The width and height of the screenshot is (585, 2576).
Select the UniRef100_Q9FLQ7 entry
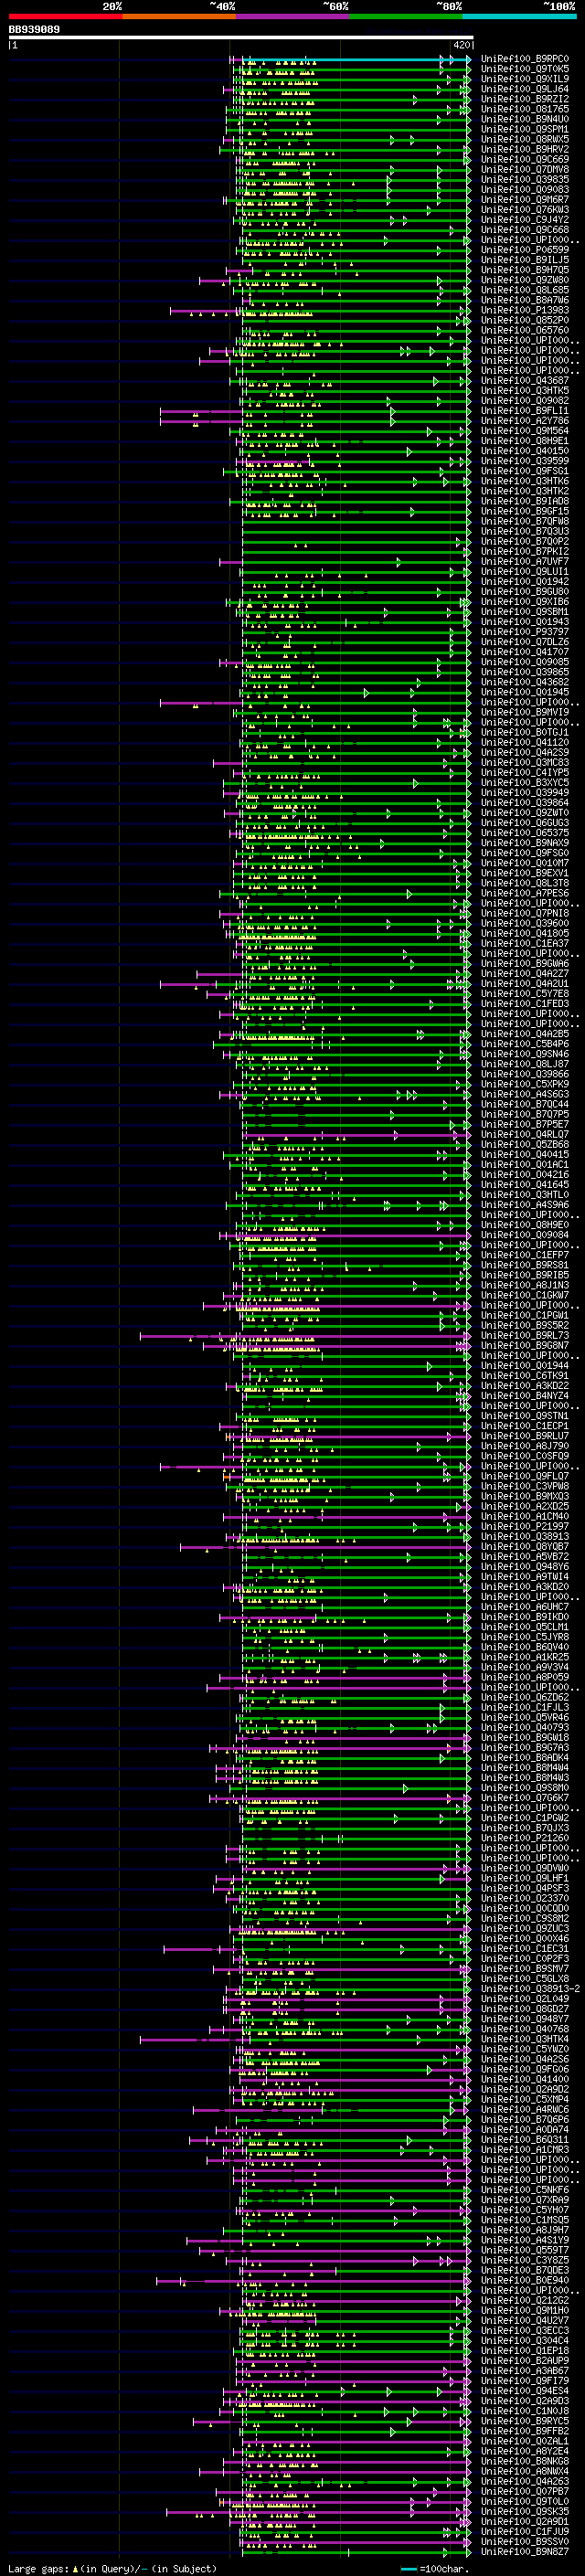tap(525, 1476)
